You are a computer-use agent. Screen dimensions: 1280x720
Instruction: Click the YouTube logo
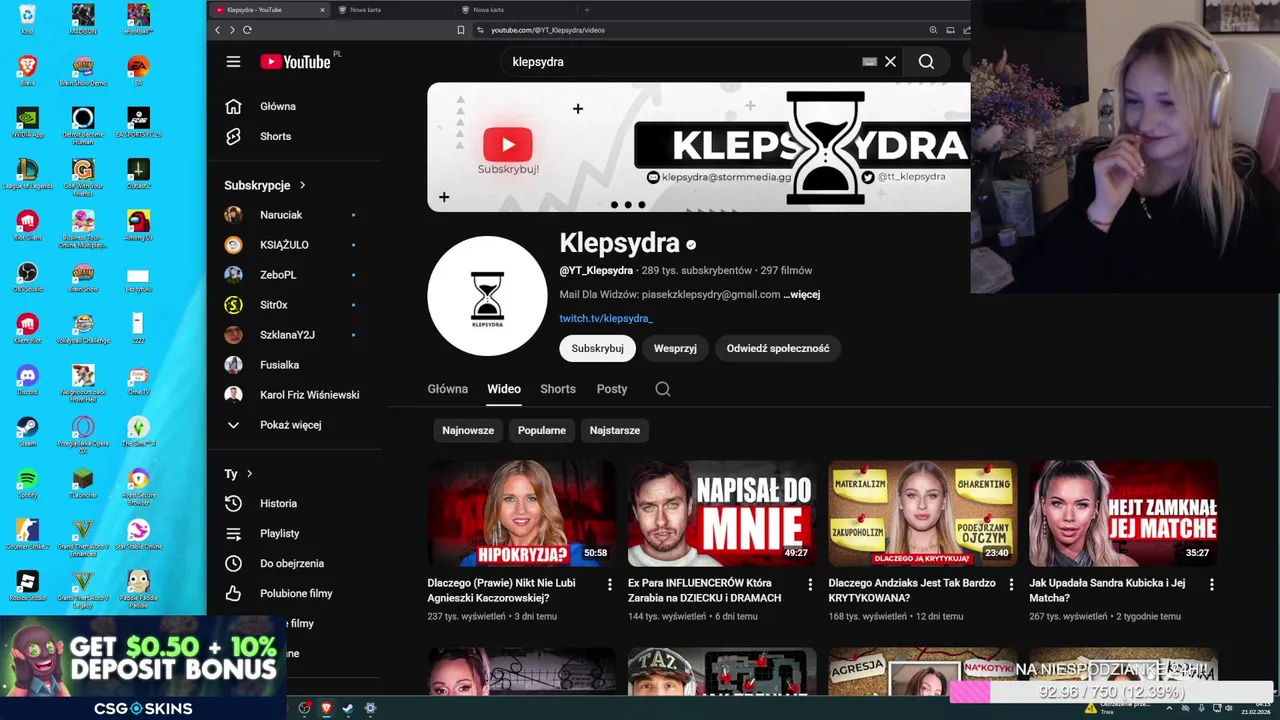click(x=295, y=62)
